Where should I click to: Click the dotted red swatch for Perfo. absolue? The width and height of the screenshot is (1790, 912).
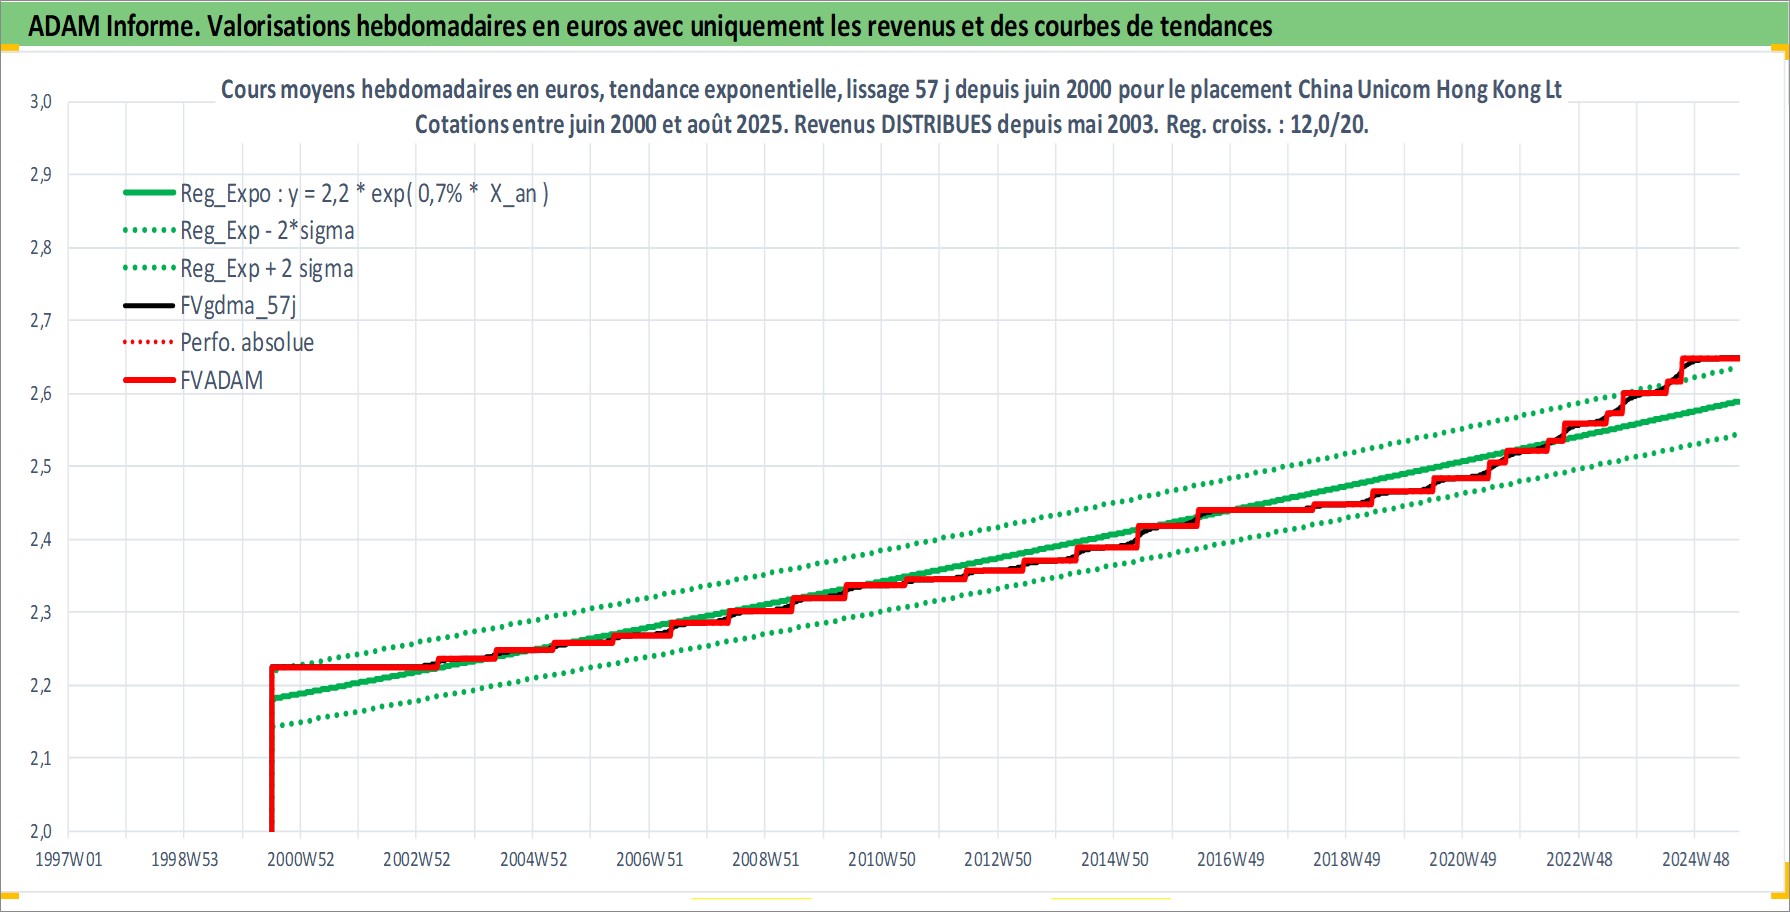149,342
